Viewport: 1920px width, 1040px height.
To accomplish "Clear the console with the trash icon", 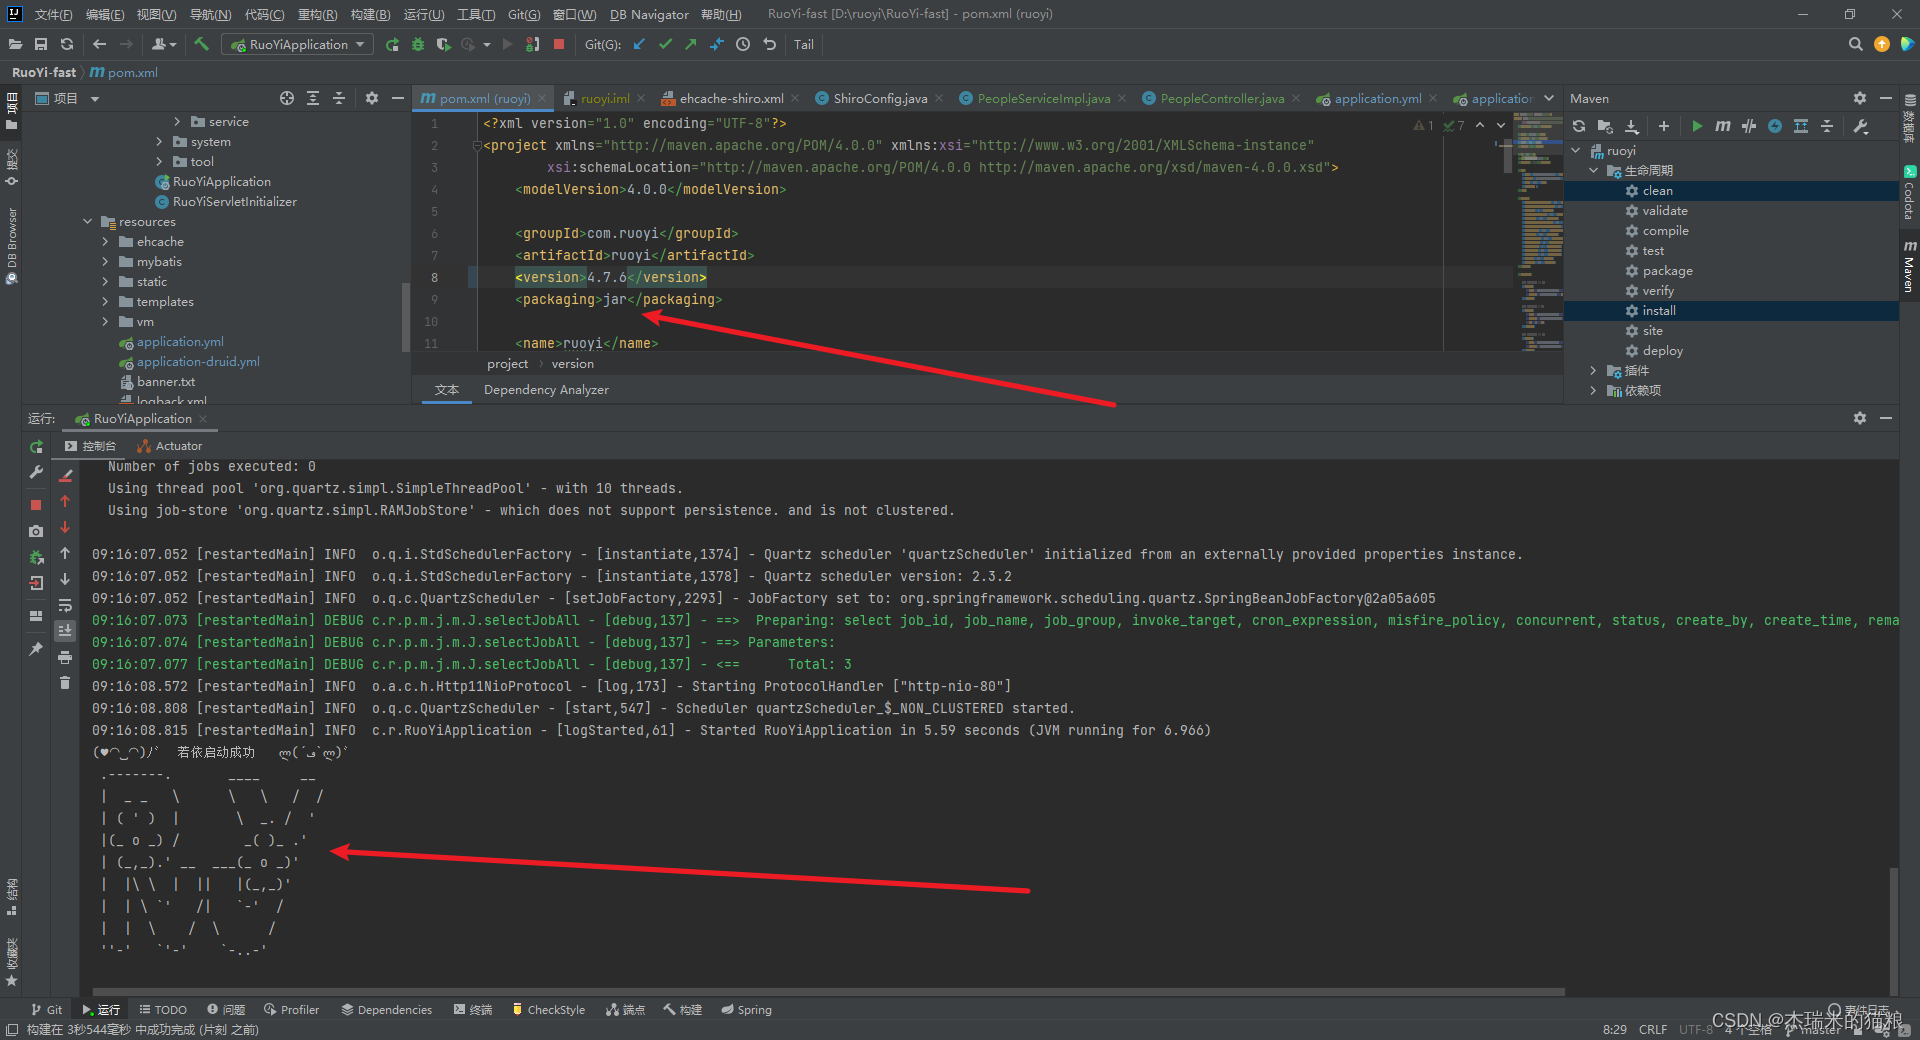I will tap(65, 683).
